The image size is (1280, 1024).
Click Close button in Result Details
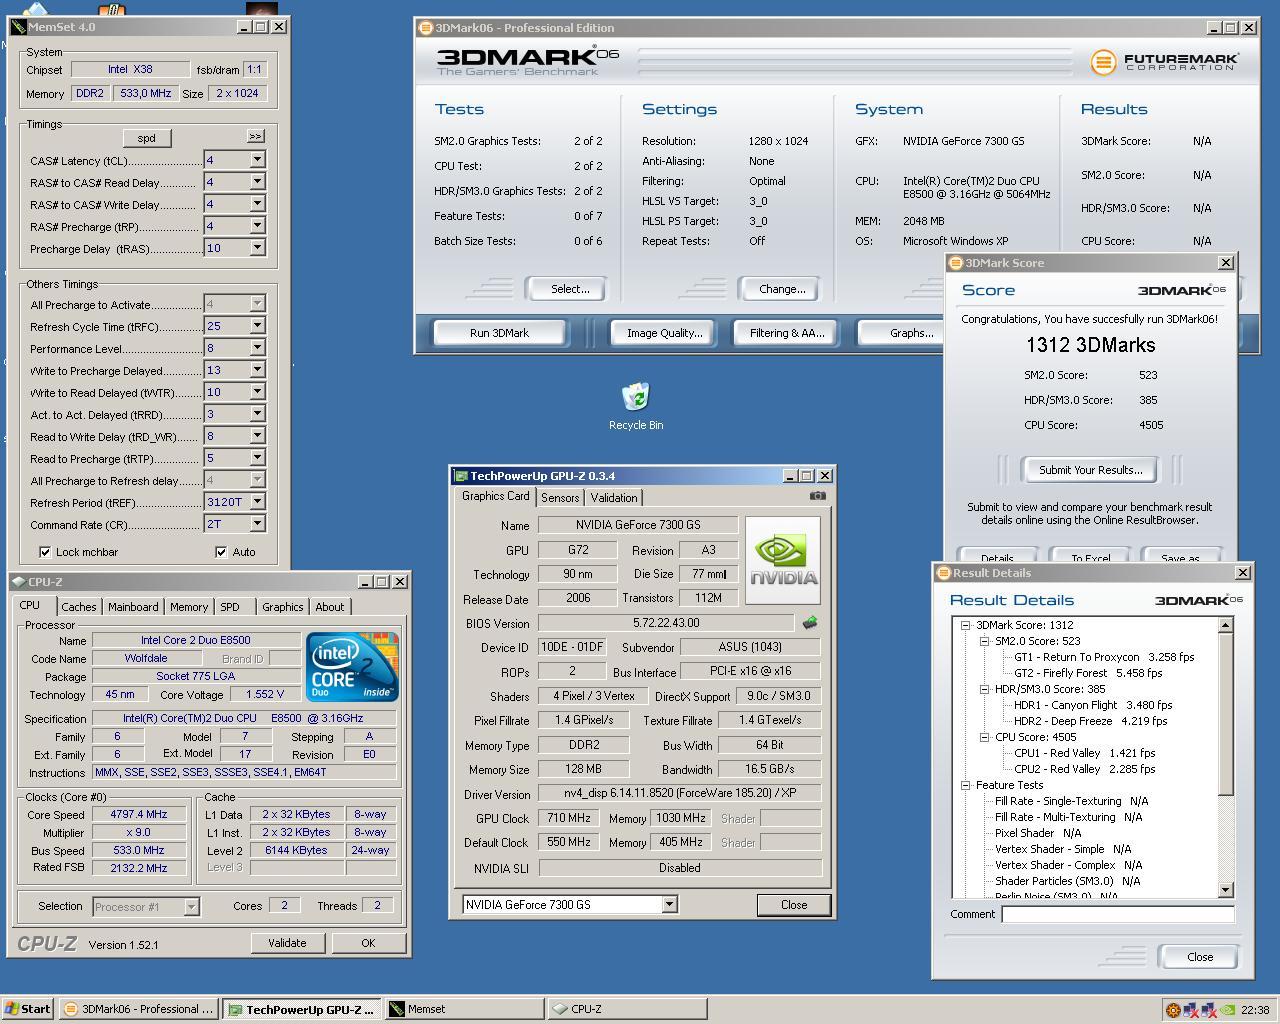point(1200,957)
